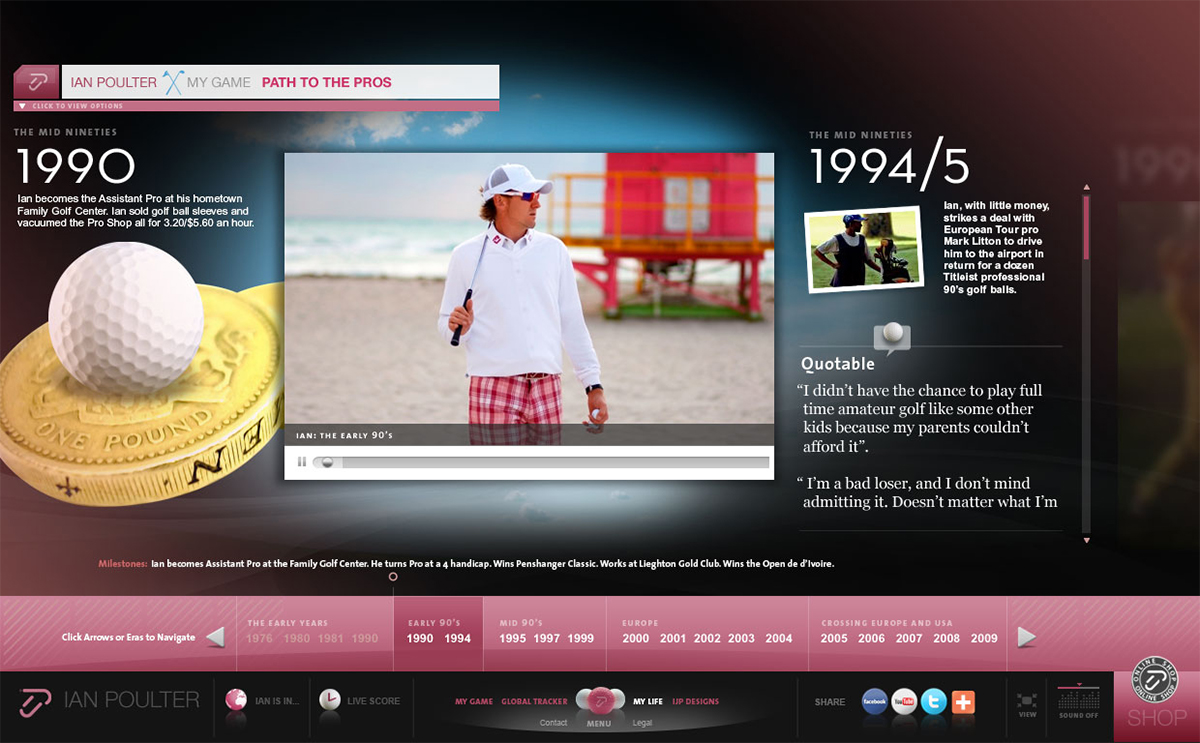This screenshot has height=743, width=1200.
Task: Navigate the timeline right with the arrow
Action: 1027,637
